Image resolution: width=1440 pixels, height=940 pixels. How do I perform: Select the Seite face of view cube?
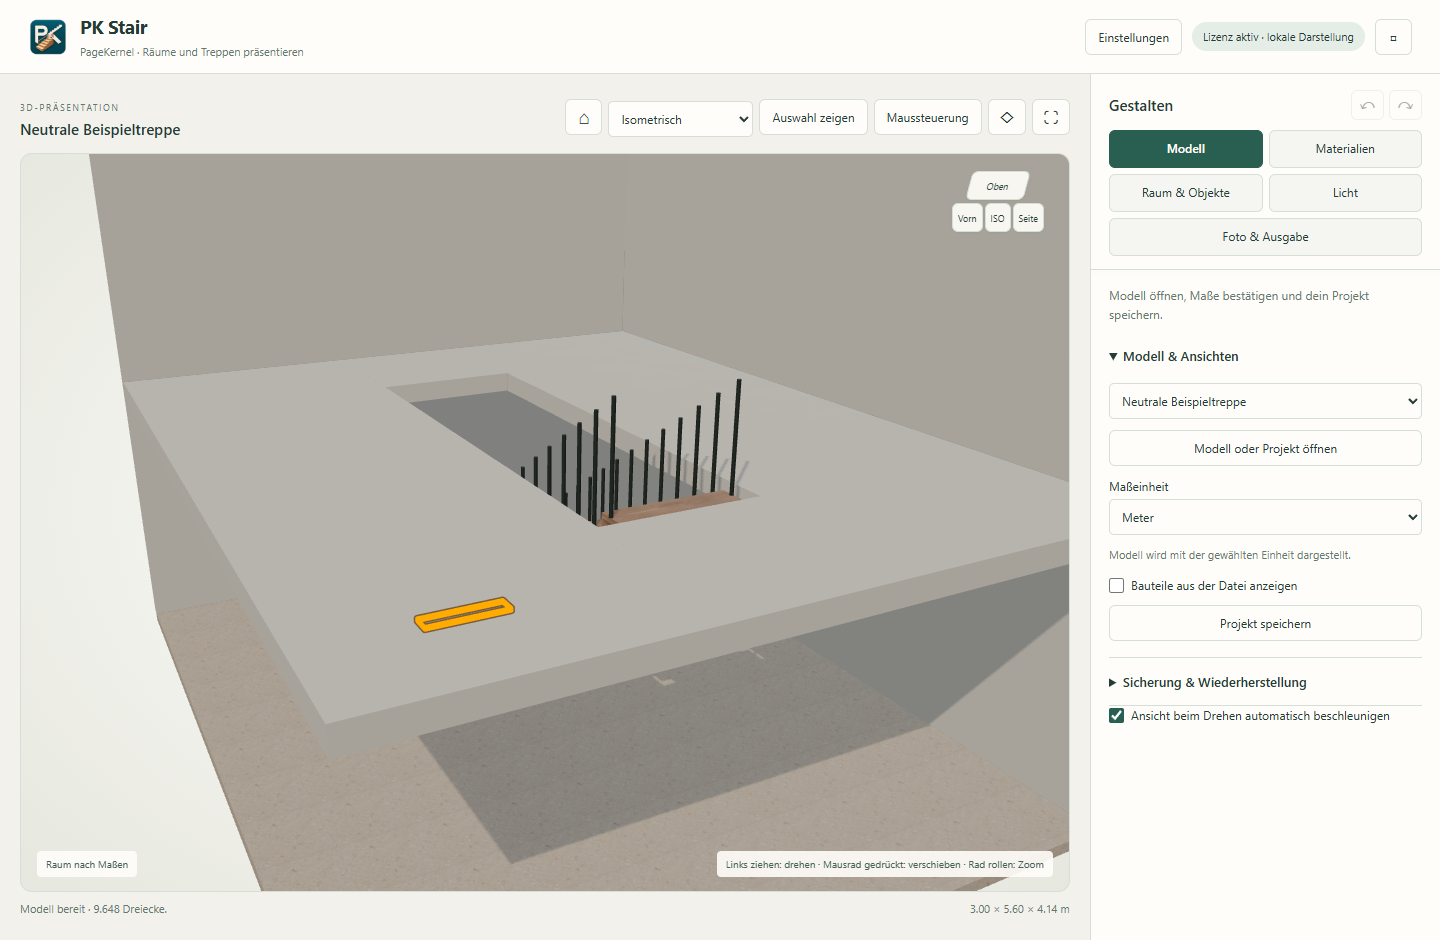(1028, 218)
